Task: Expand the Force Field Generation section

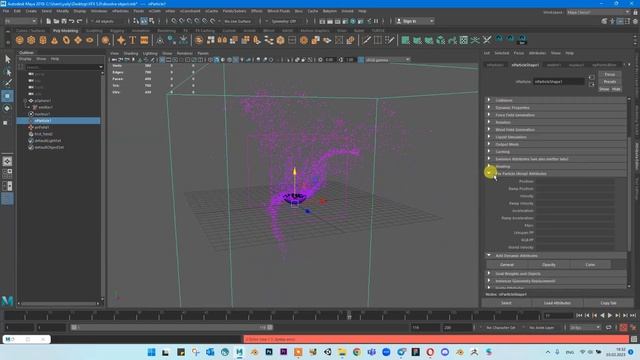Action: 557,115
